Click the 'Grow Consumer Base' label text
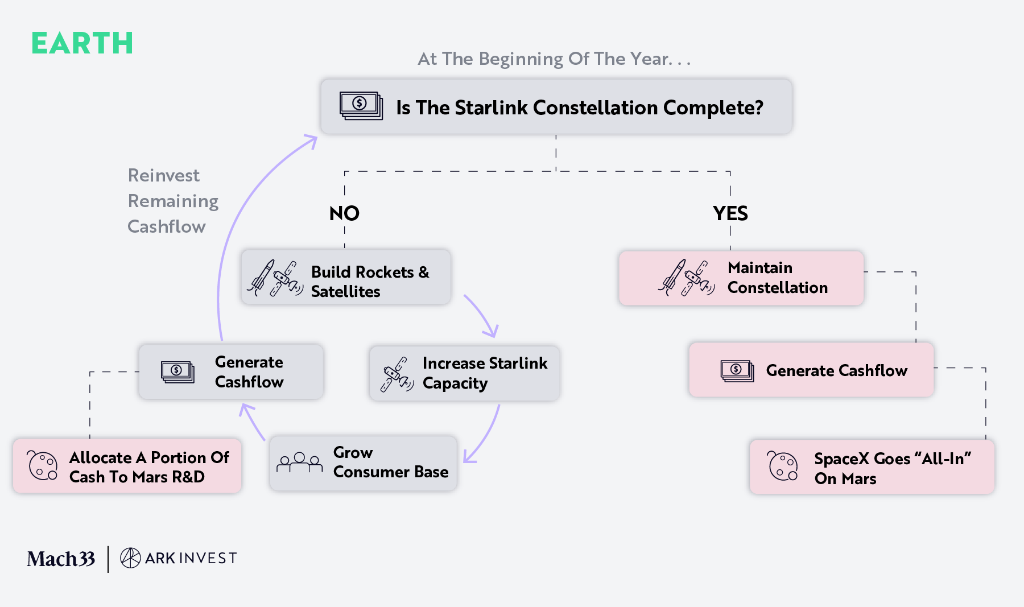Viewport: 1024px width, 607px height. coord(390,462)
